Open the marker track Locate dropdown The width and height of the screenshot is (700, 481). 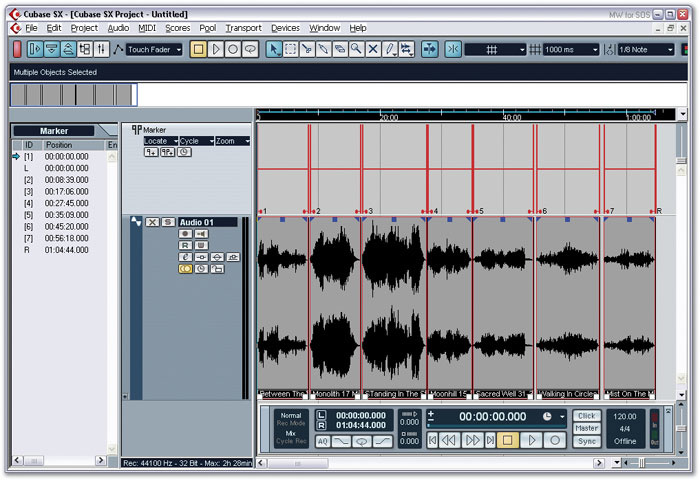point(160,141)
